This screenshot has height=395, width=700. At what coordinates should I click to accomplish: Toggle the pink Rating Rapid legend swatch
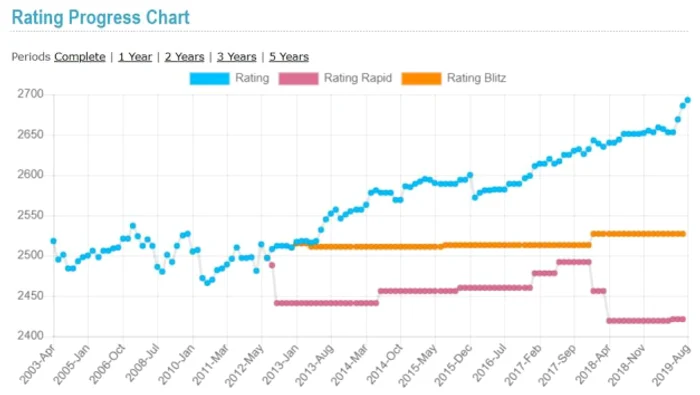(x=299, y=79)
